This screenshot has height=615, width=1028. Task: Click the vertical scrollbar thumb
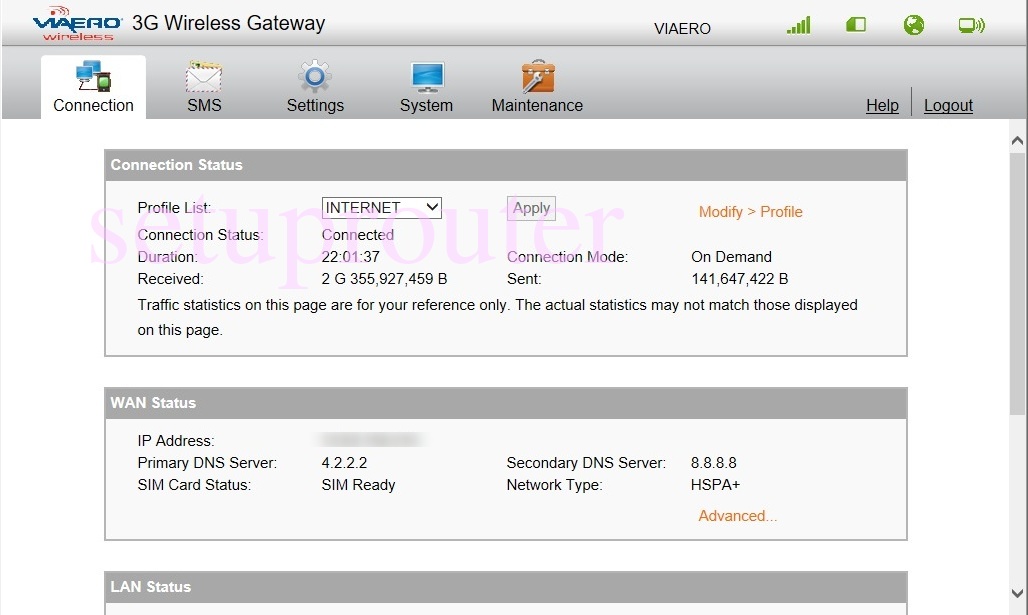click(1018, 280)
